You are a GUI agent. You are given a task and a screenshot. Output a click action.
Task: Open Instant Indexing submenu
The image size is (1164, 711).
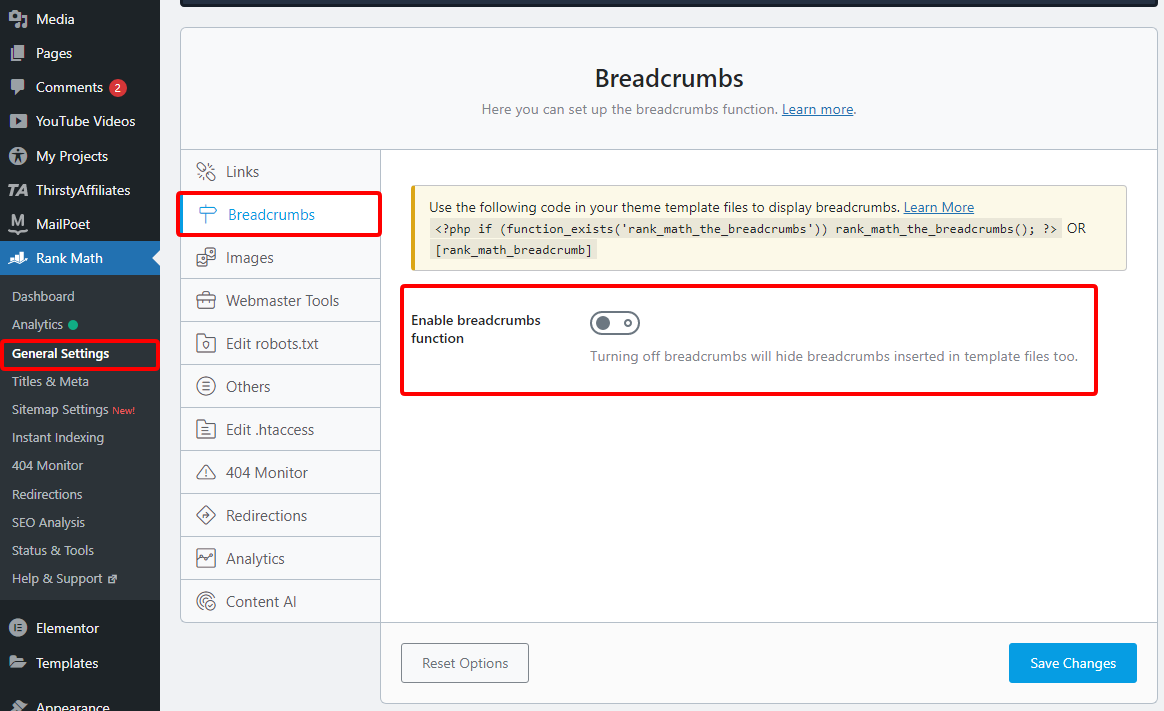pos(58,438)
